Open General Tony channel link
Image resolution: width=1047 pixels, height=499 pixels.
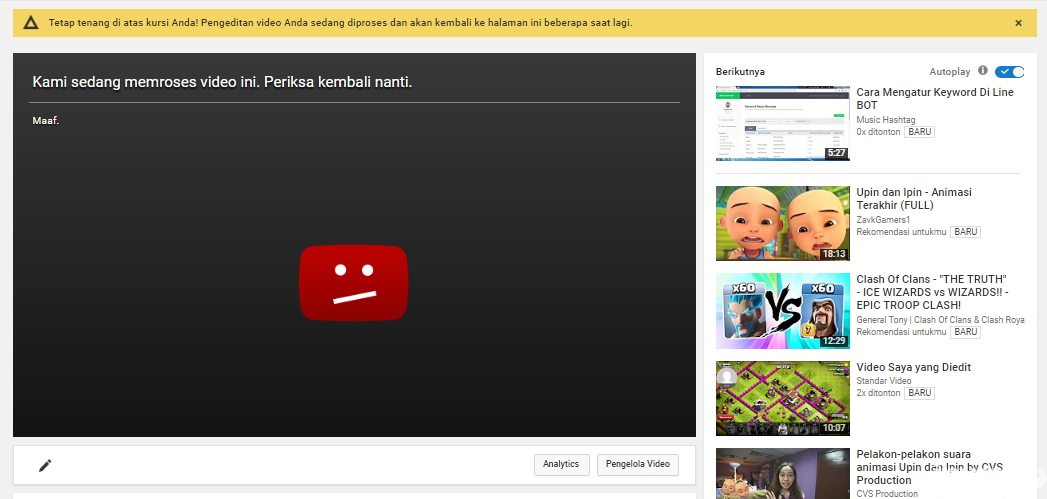click(940, 319)
